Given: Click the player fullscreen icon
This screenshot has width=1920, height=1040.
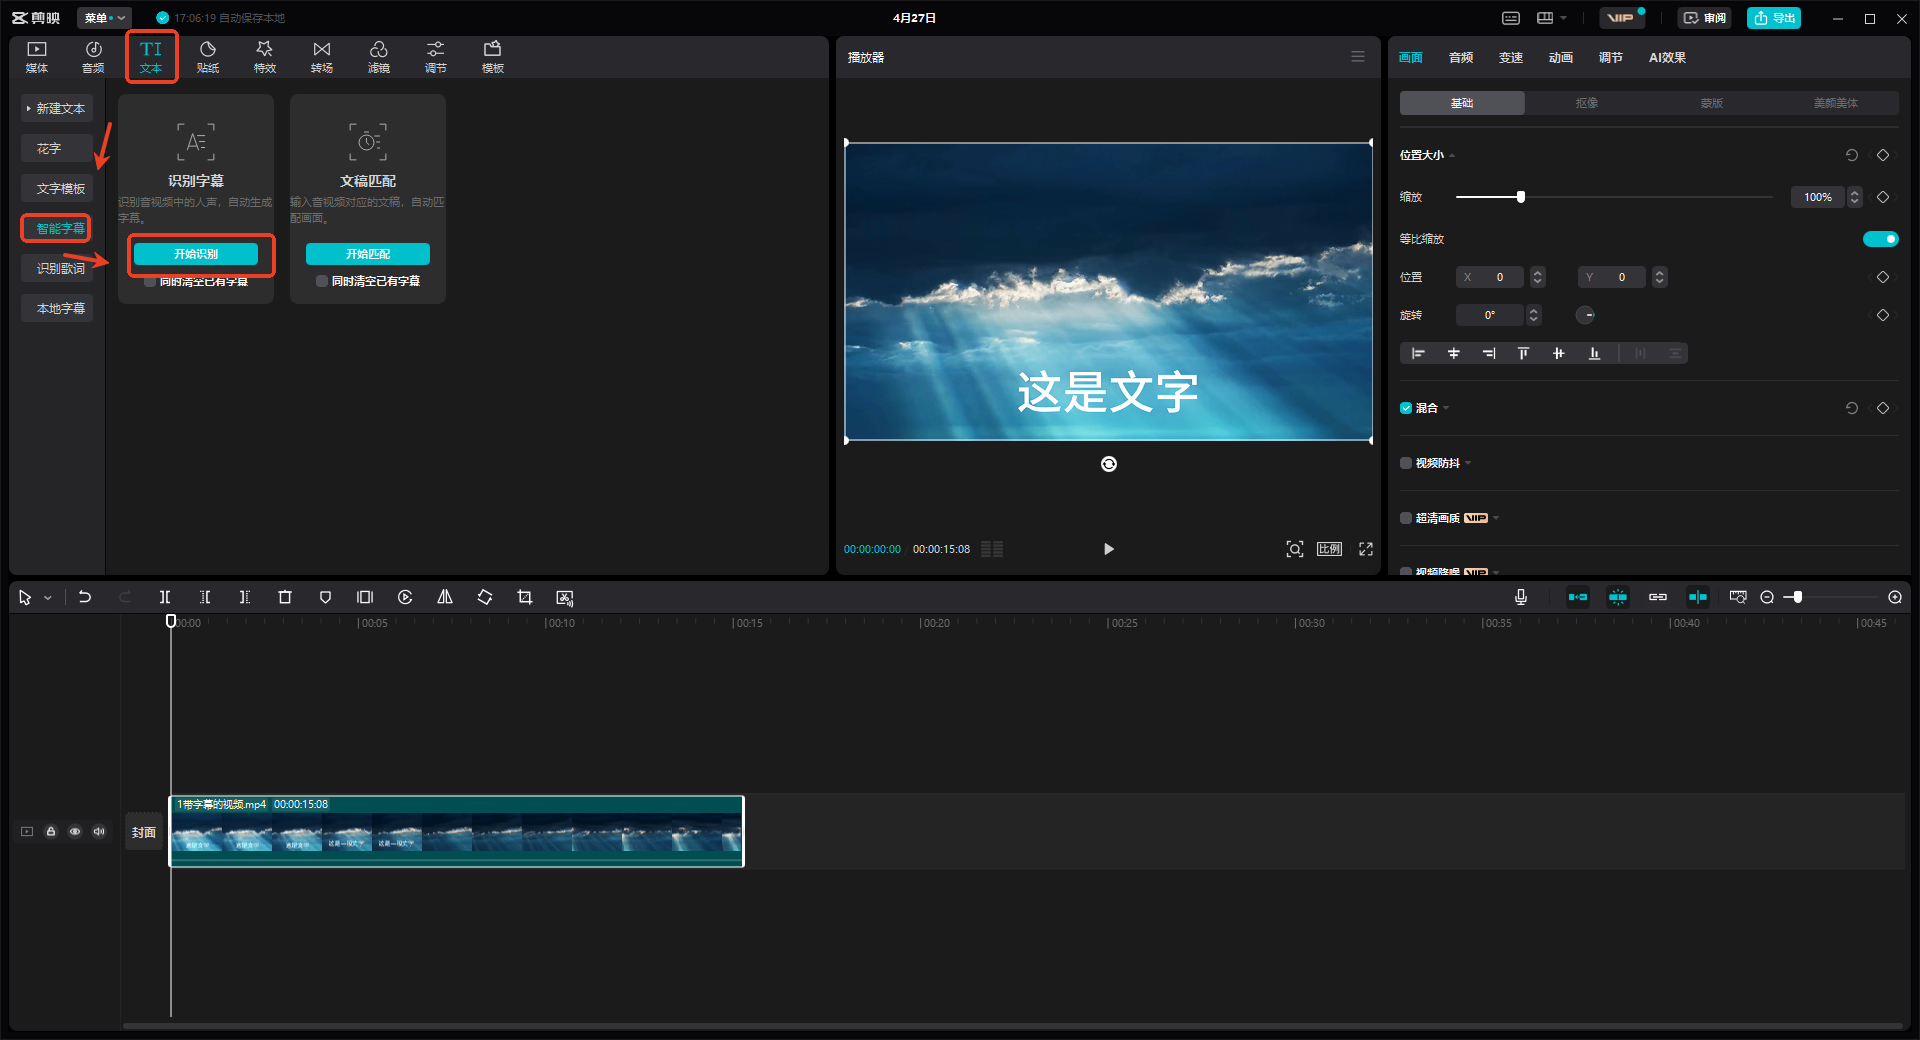Looking at the screenshot, I should tap(1366, 549).
